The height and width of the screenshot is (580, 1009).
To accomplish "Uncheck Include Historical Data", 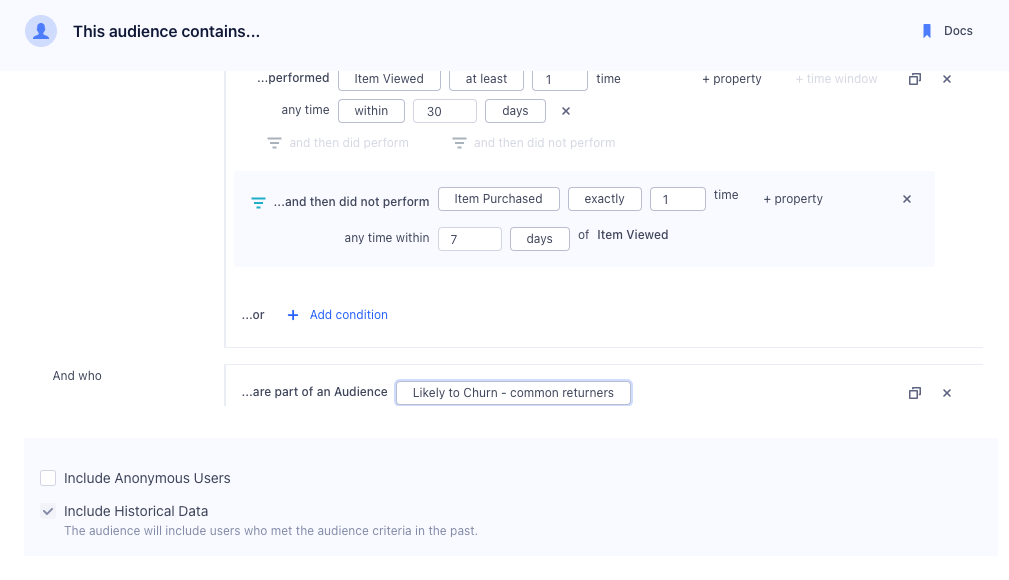I will point(47,511).
